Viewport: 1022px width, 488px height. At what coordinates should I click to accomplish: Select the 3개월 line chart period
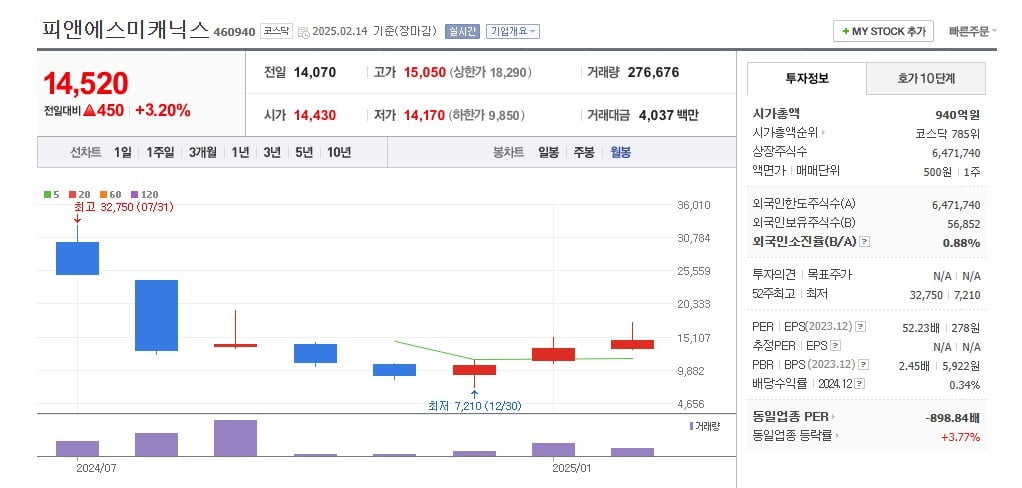203,152
